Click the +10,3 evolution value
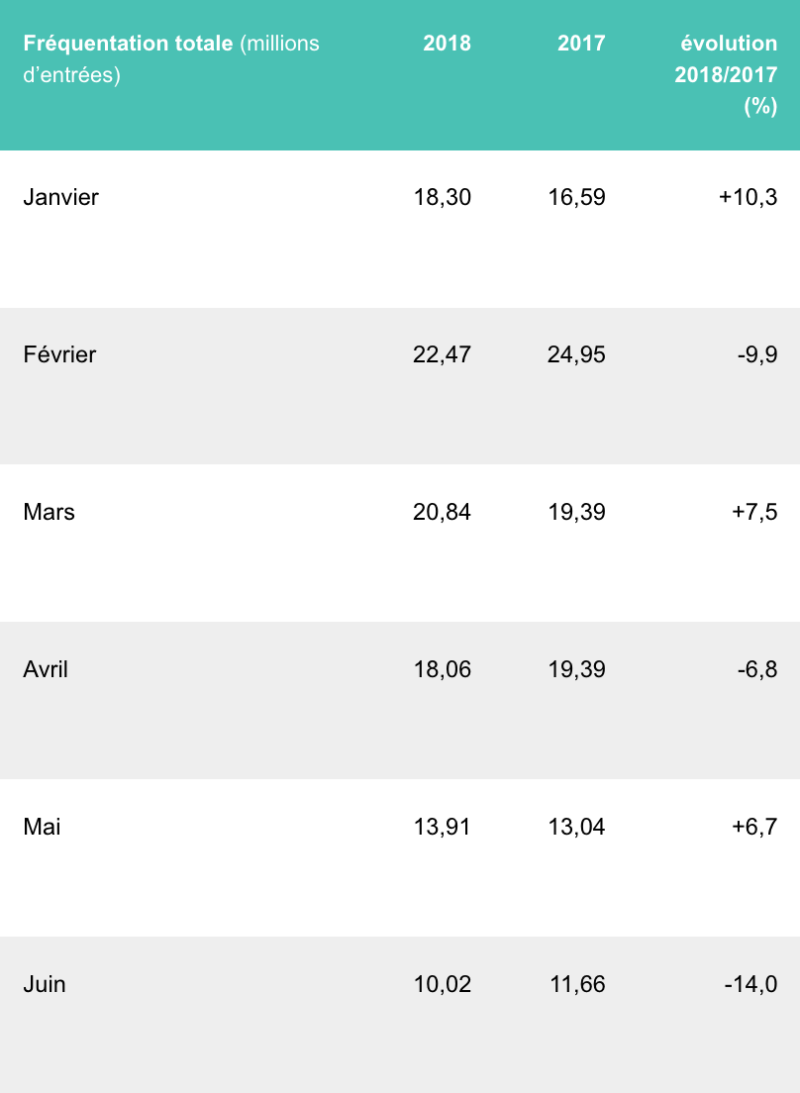Viewport: 800px width, 1093px height. 748,197
